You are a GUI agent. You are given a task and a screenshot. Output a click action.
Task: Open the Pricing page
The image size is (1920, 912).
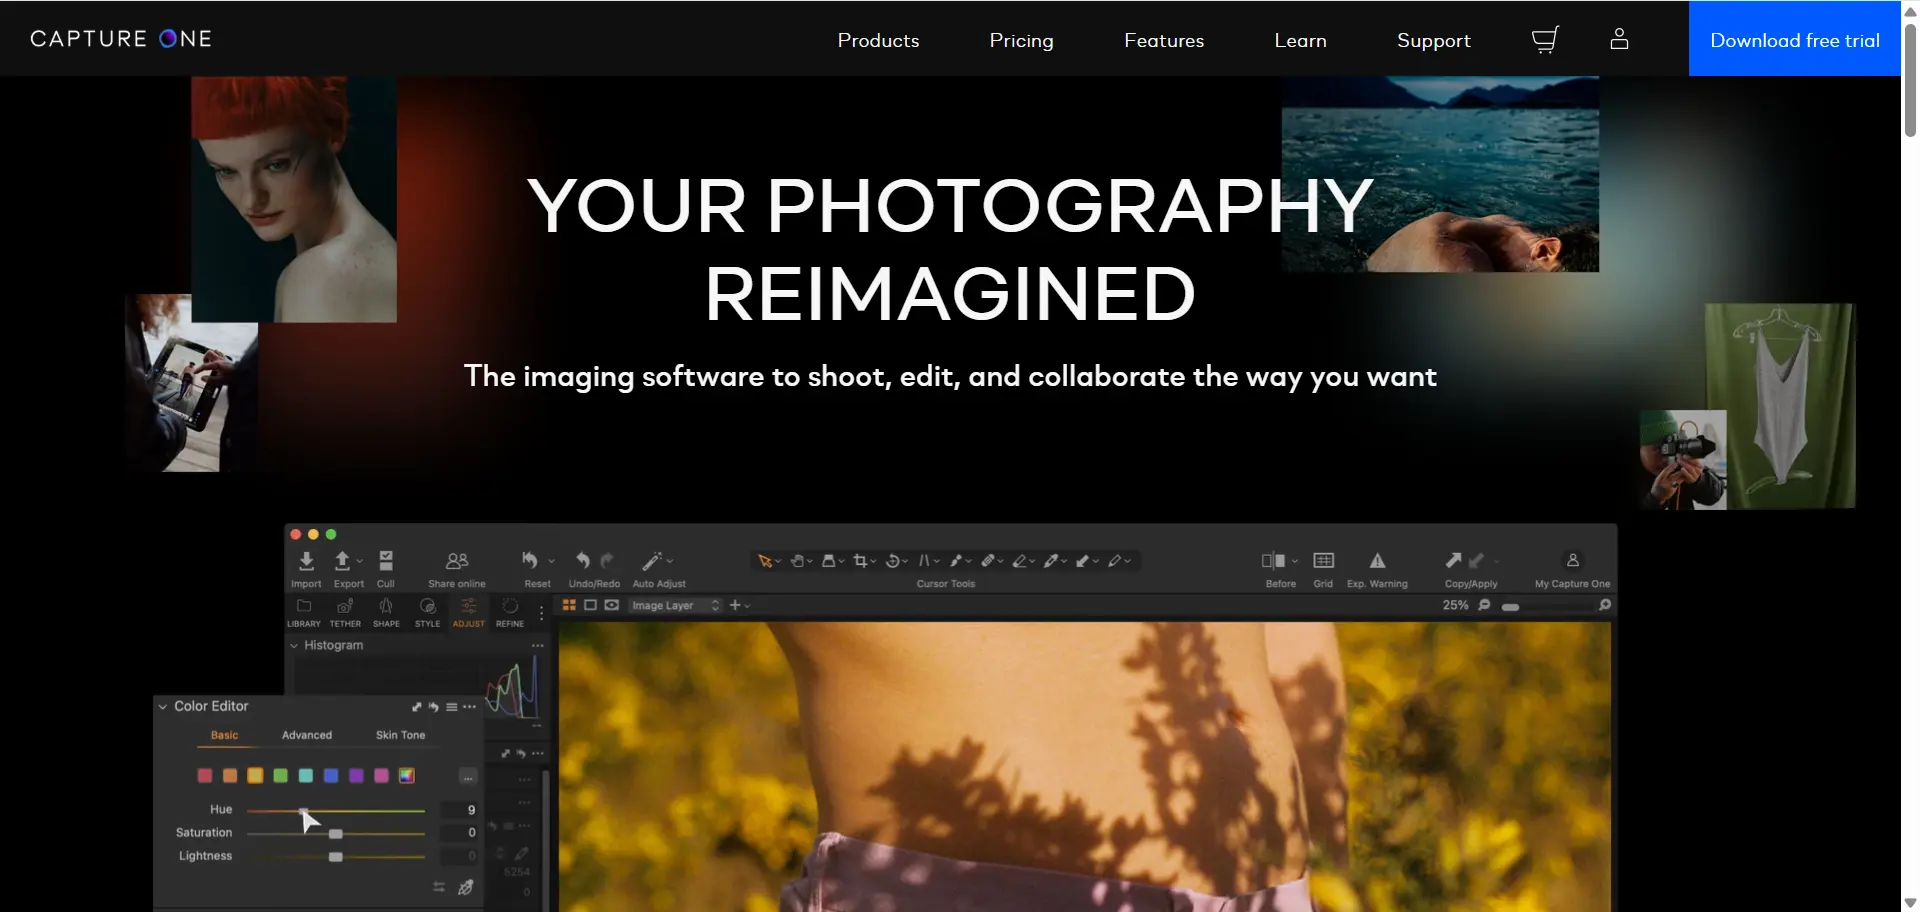tap(1021, 41)
